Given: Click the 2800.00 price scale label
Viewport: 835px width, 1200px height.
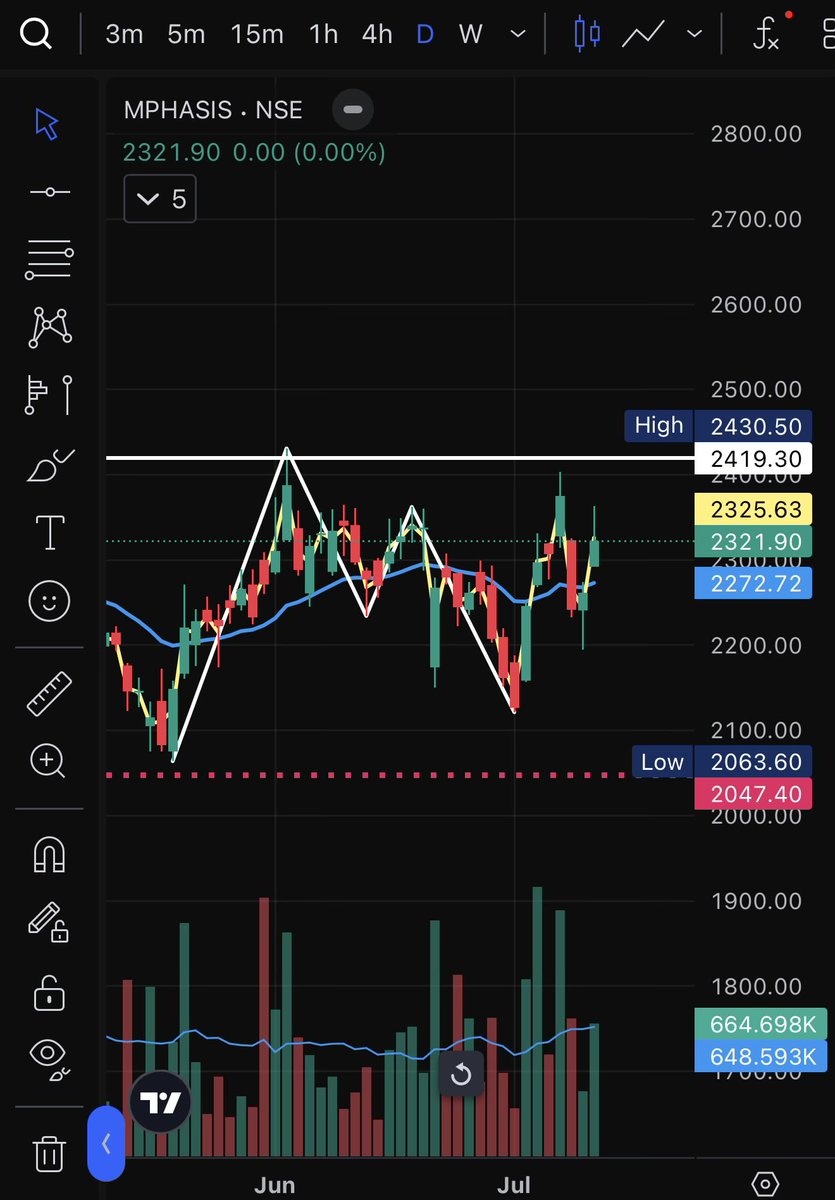Looking at the screenshot, I should 756,133.
